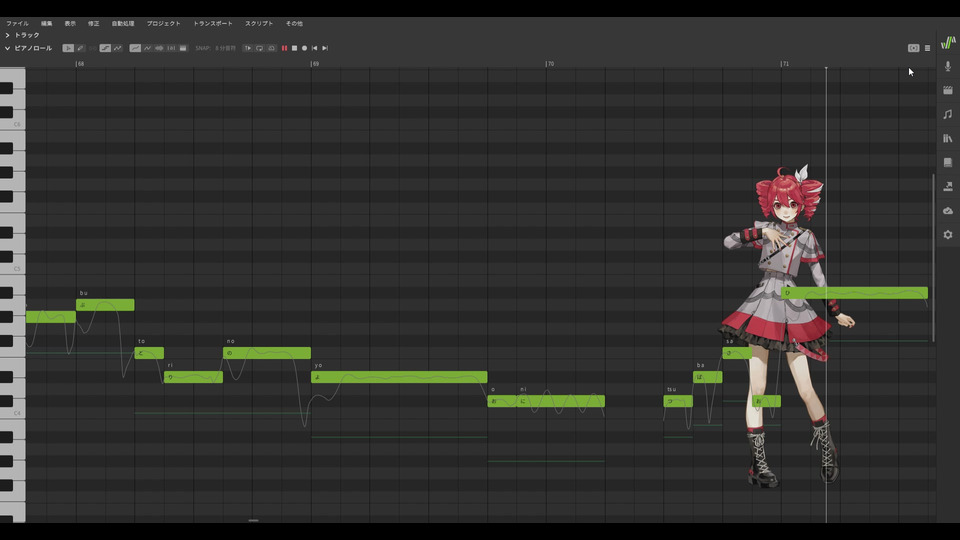Select the long note after measure 71

[x=855, y=293]
